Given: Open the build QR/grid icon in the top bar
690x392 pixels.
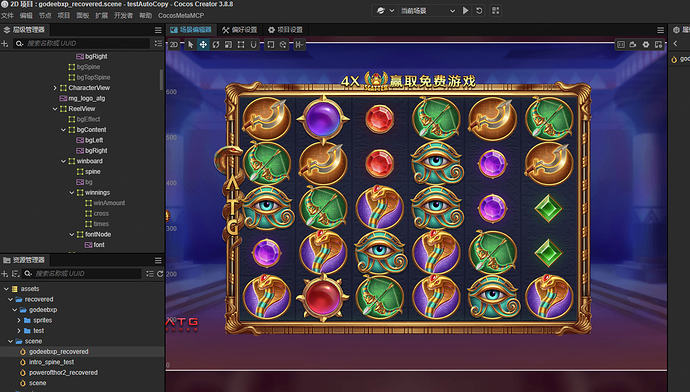Looking at the screenshot, I should point(495,11).
